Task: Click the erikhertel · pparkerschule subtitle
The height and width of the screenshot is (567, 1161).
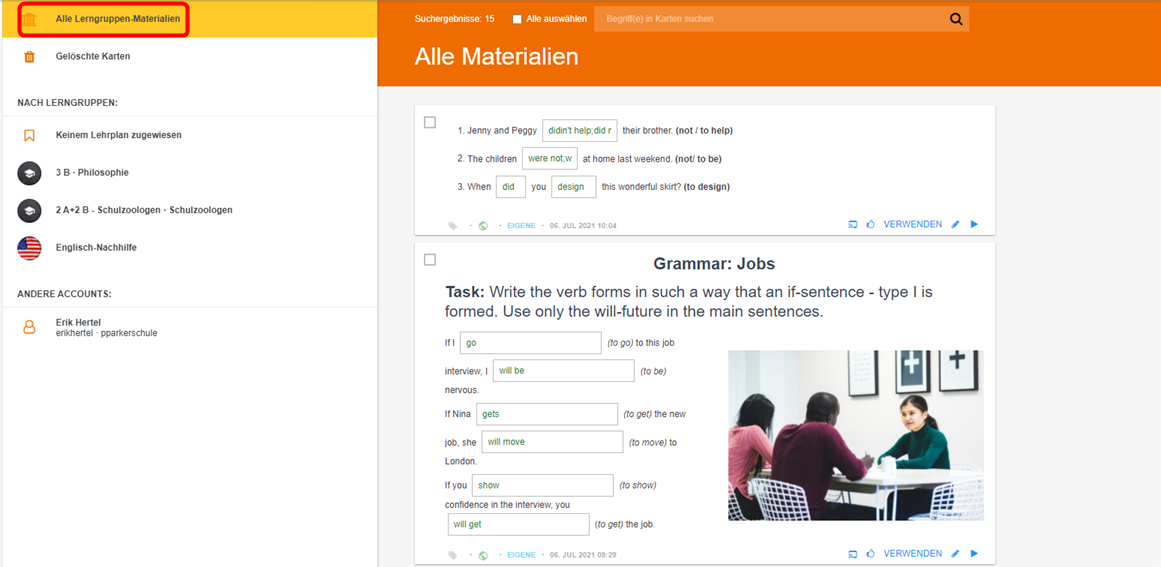Action: click(107, 333)
